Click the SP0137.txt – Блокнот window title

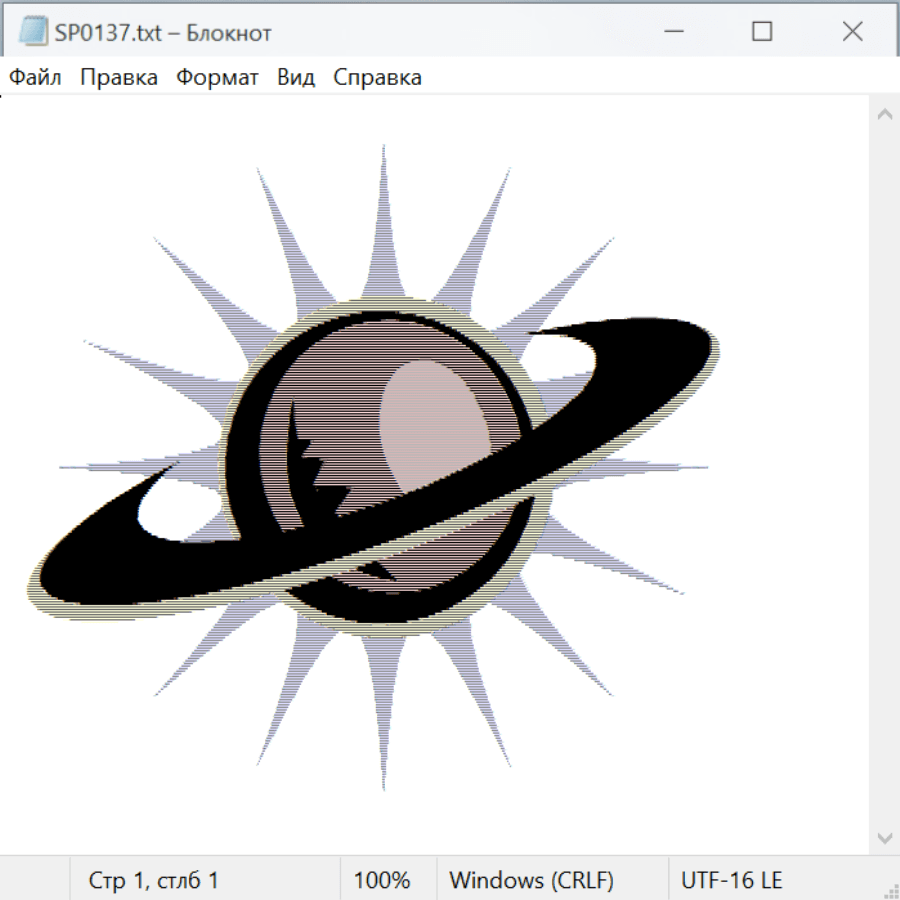pos(163,33)
